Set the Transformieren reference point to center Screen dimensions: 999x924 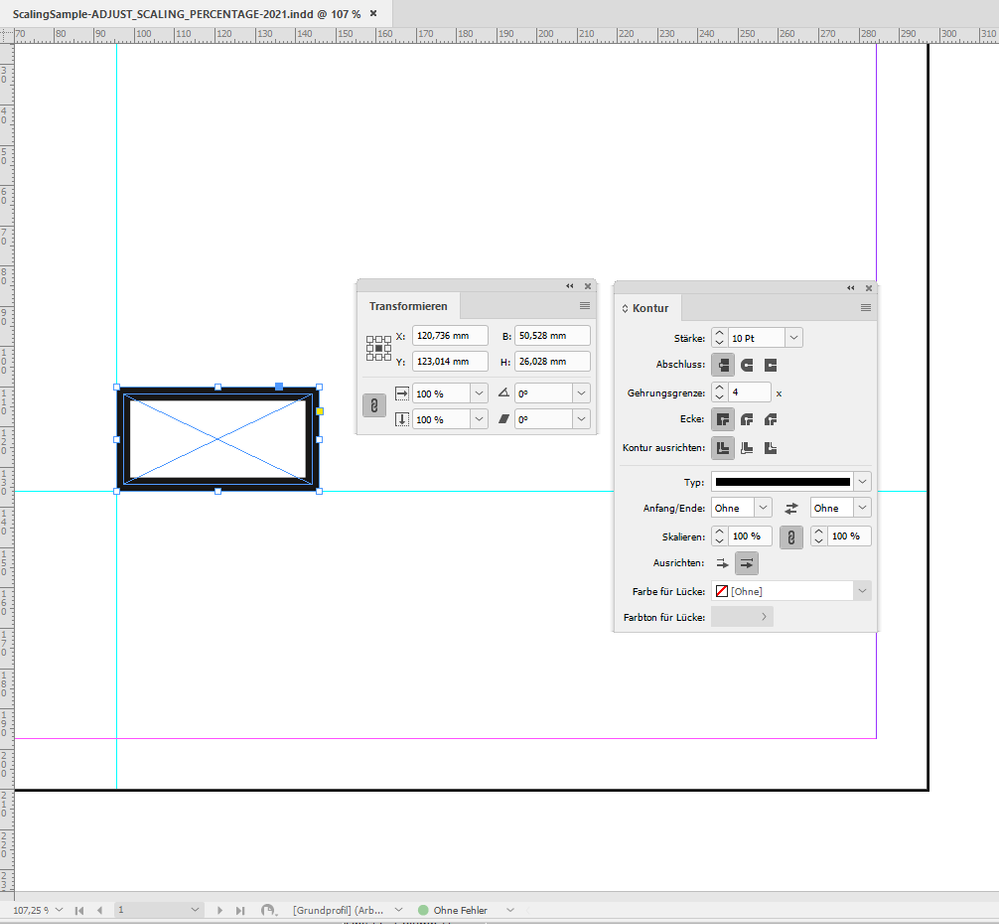tap(379, 348)
